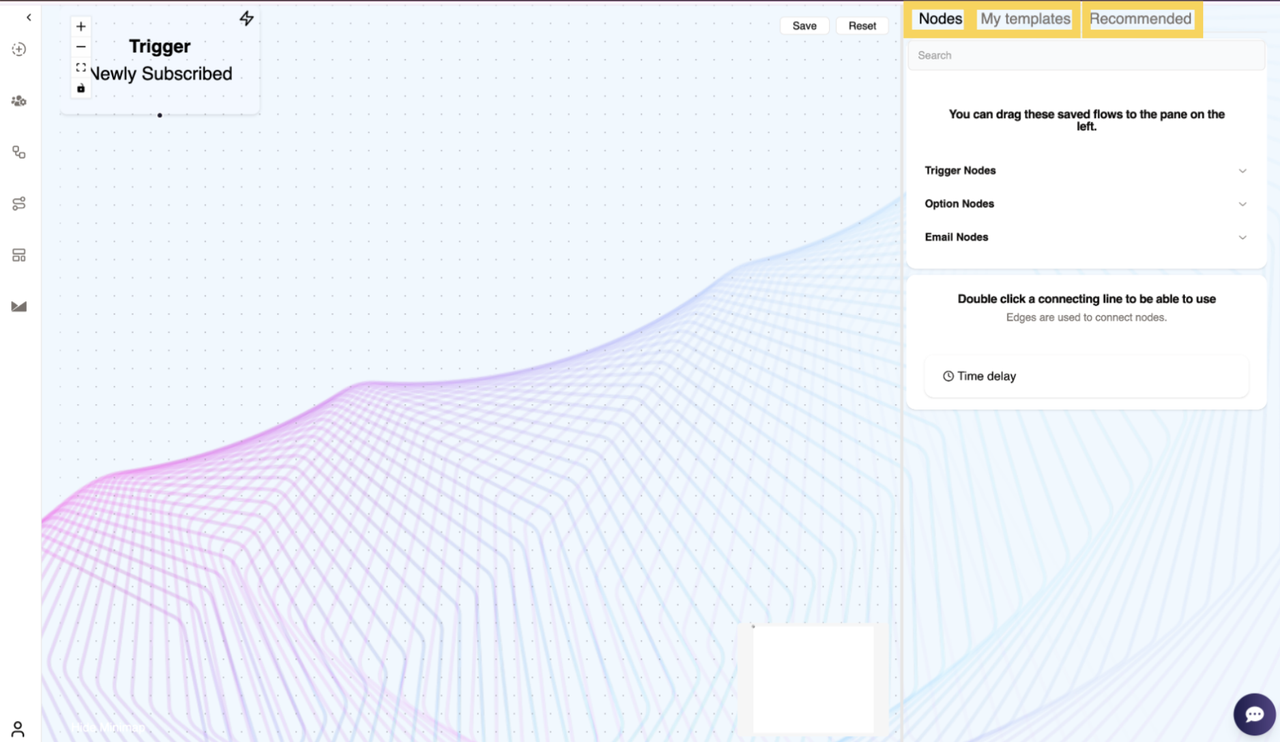
Task: Open the shapes icon in the sidebar
Action: pyautogui.click(x=19, y=152)
